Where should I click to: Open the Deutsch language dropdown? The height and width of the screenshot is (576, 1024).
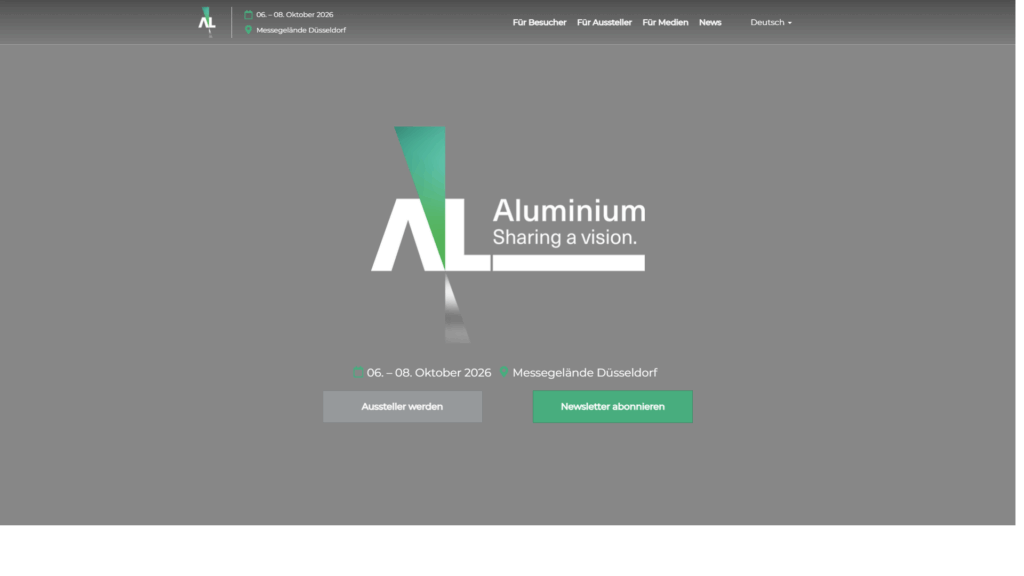pyautogui.click(x=770, y=22)
